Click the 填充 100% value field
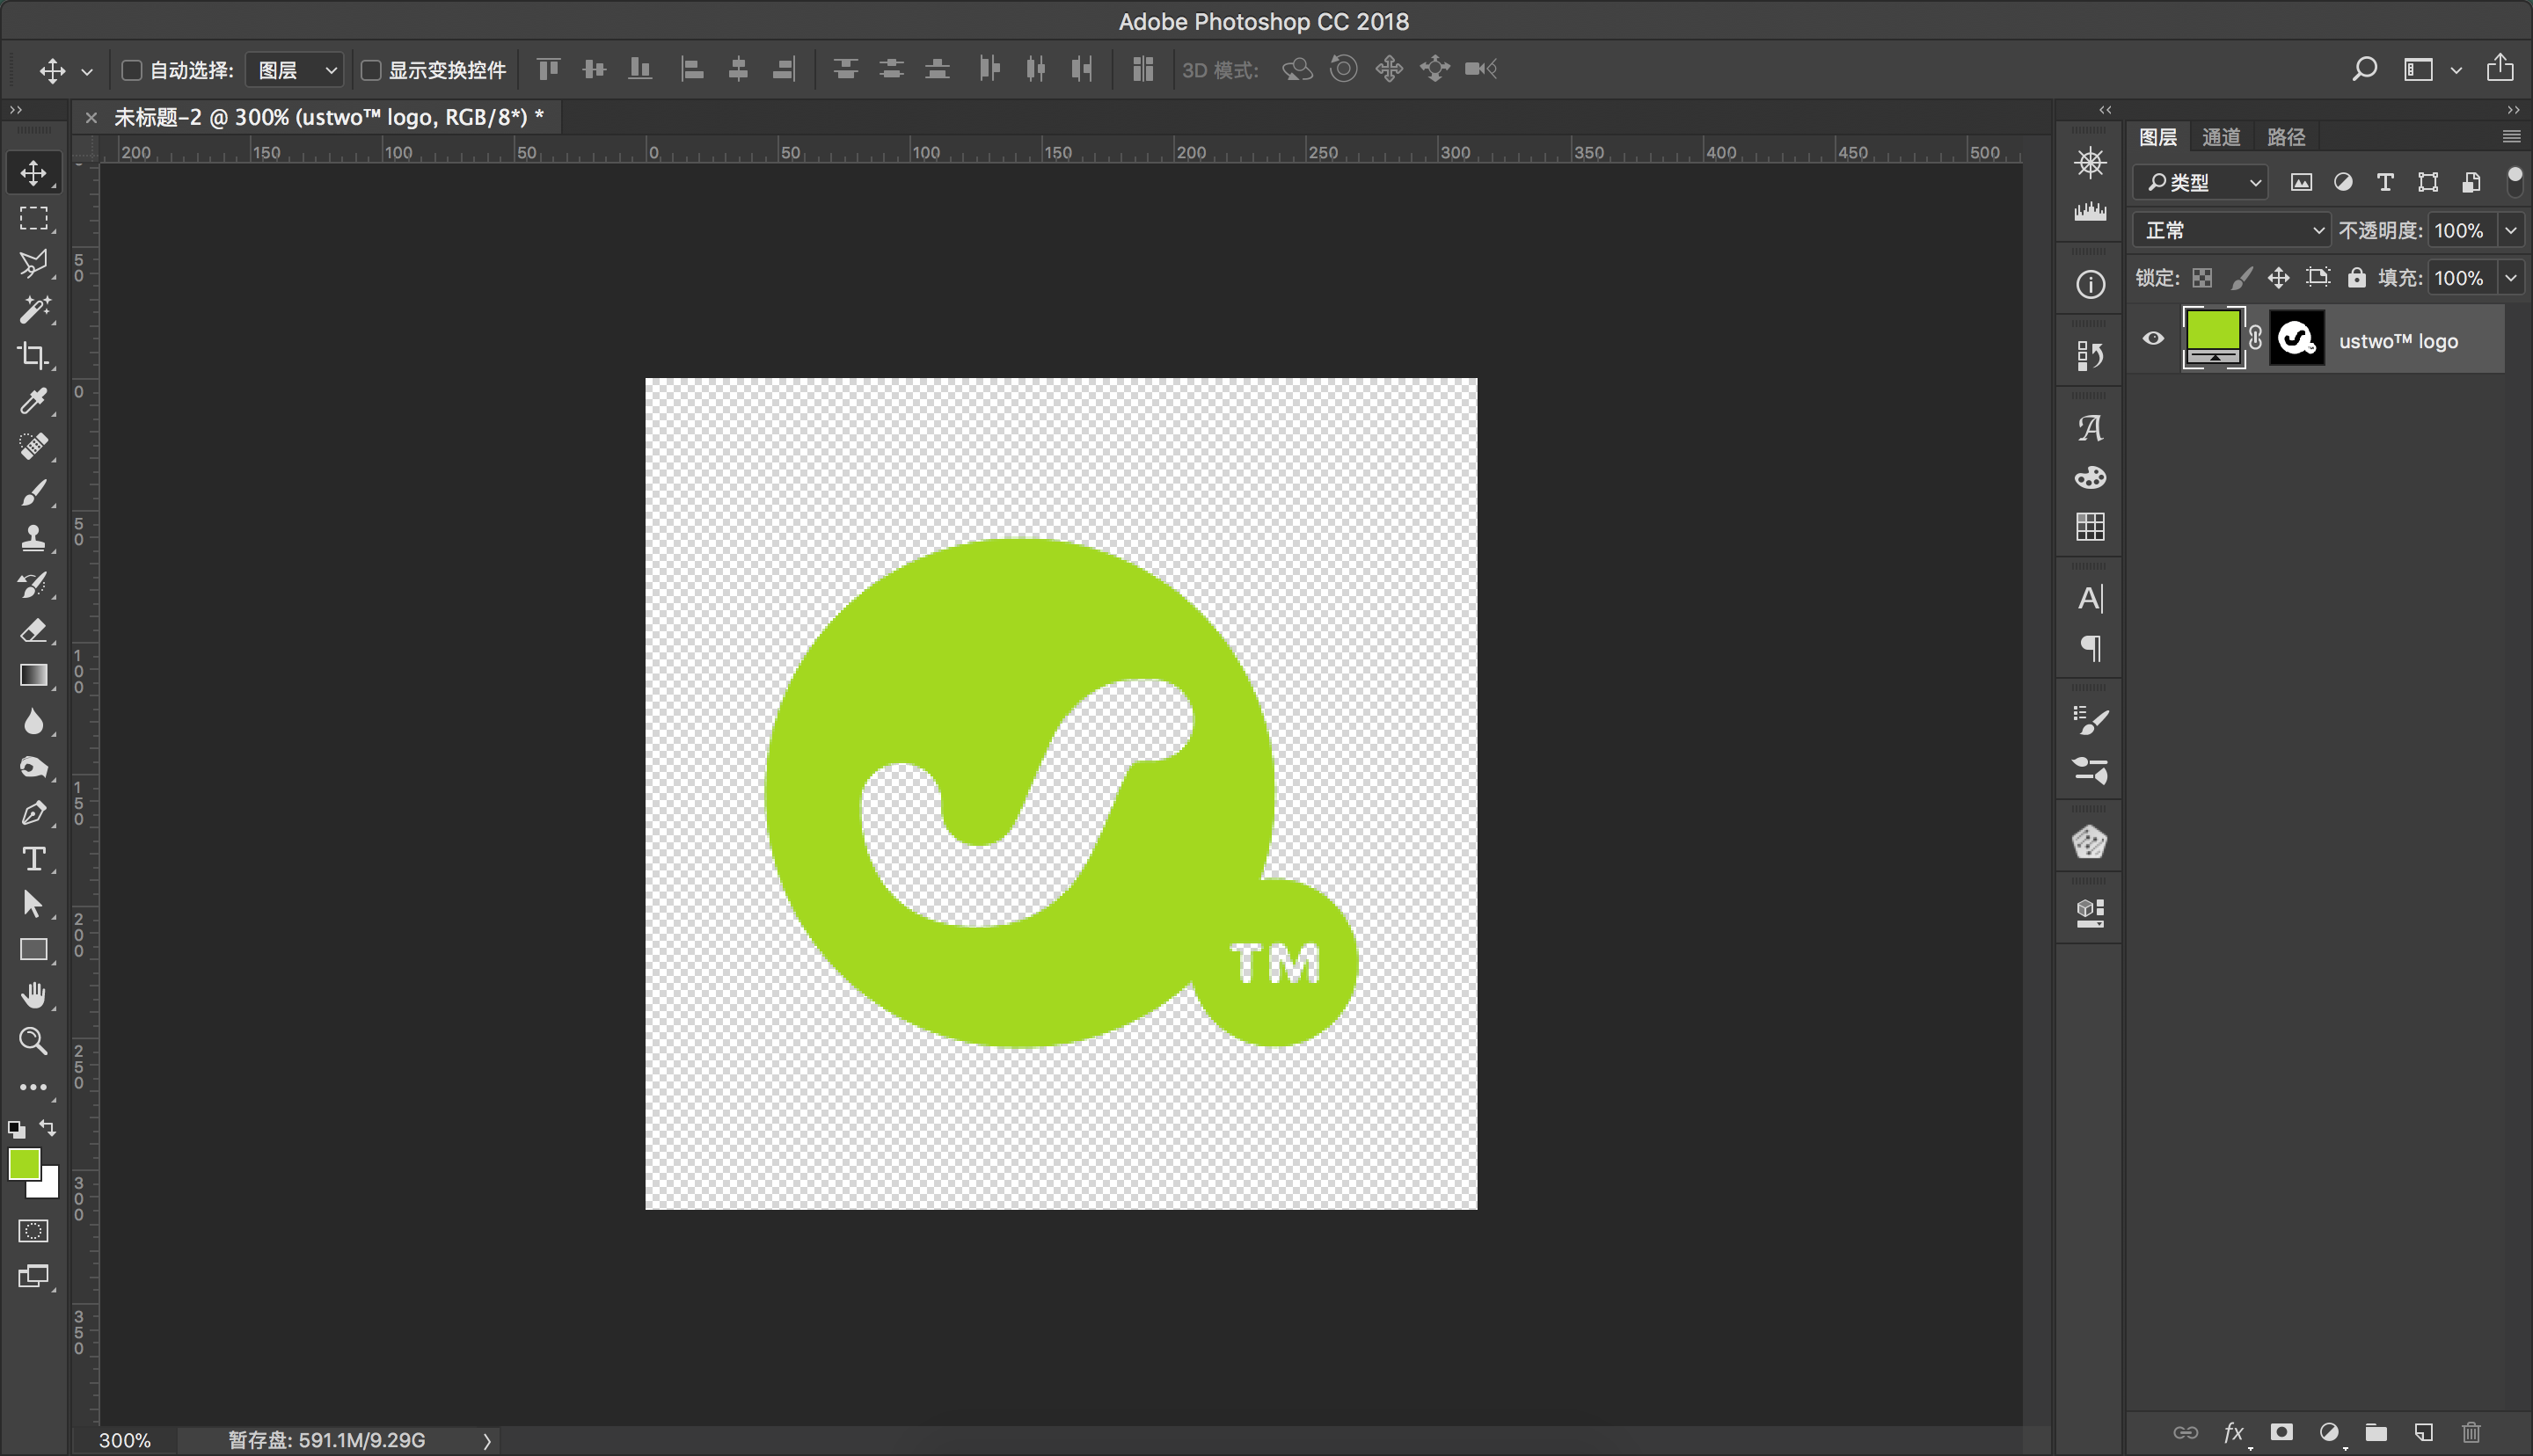 tap(2460, 277)
